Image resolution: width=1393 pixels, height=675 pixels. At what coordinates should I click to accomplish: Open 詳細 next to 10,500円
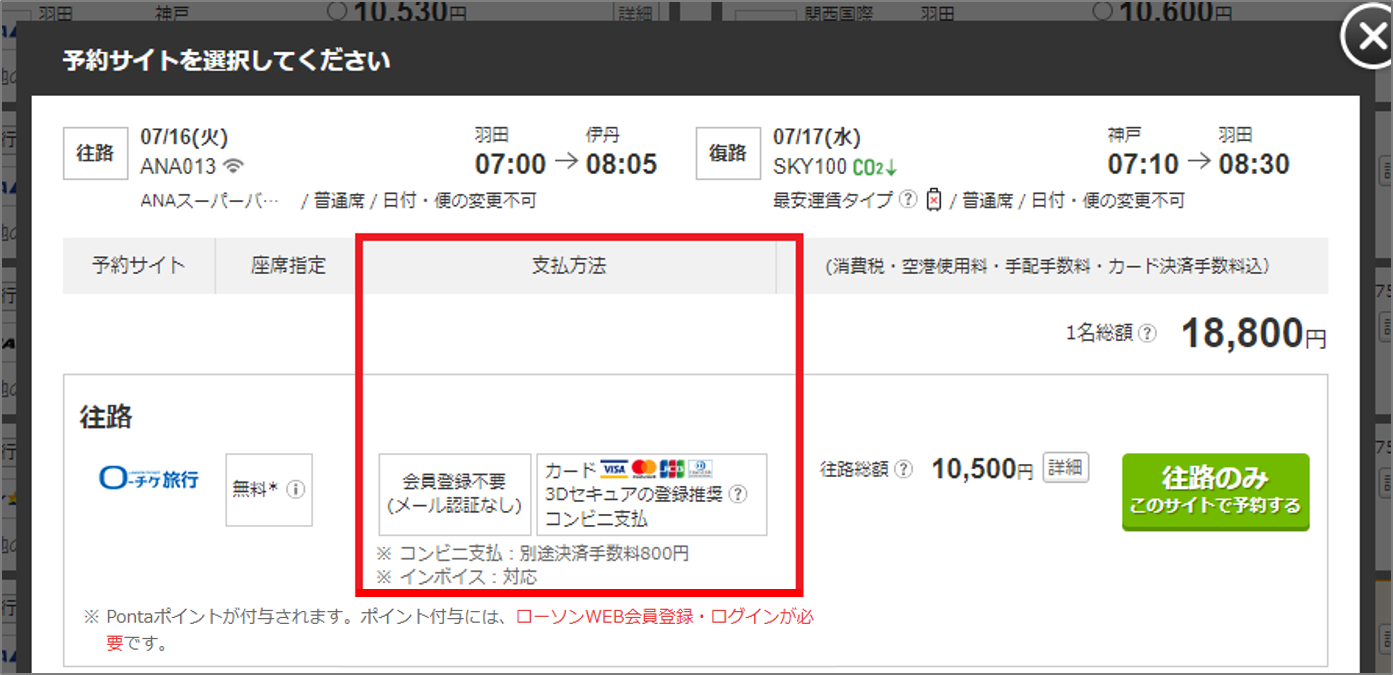(1065, 468)
